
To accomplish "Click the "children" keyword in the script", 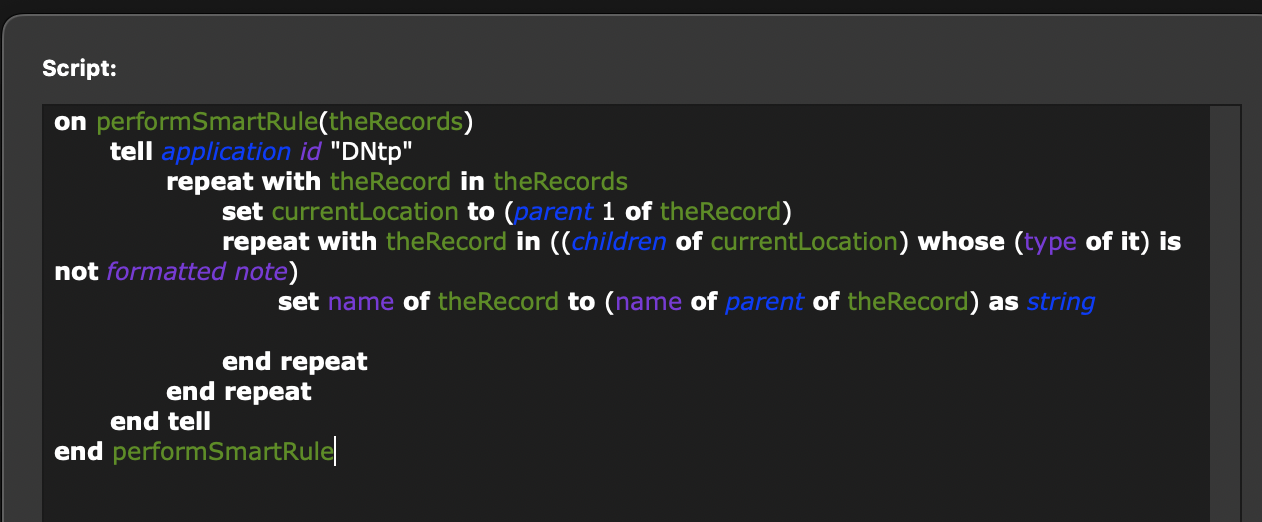I will (x=619, y=242).
